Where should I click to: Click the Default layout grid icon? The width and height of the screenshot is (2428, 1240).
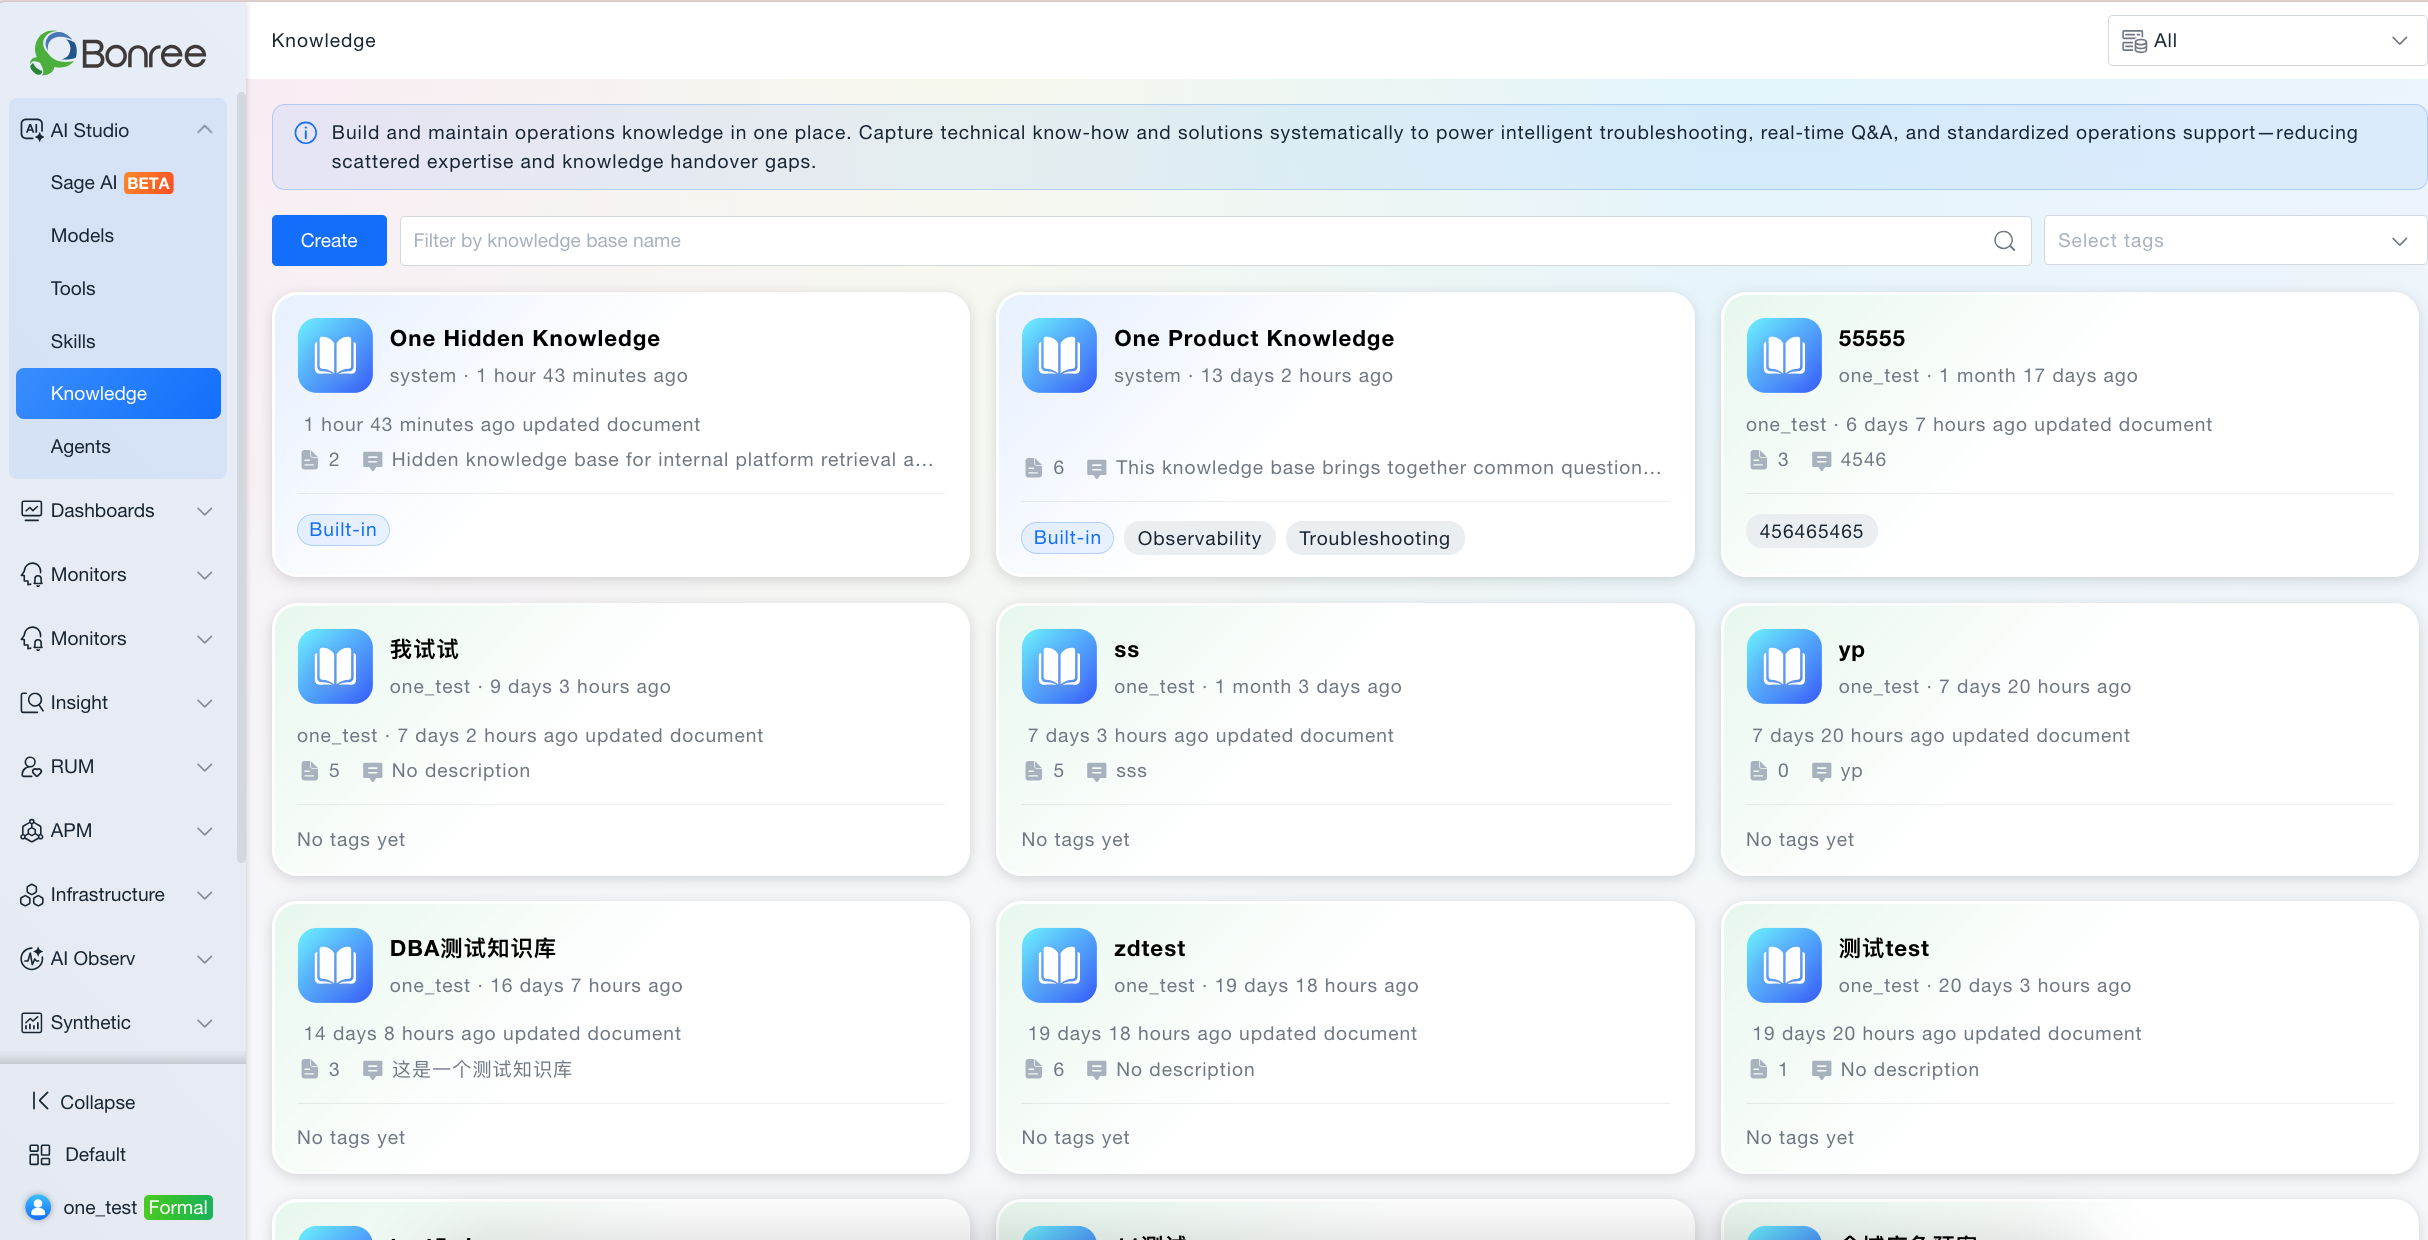click(x=40, y=1155)
